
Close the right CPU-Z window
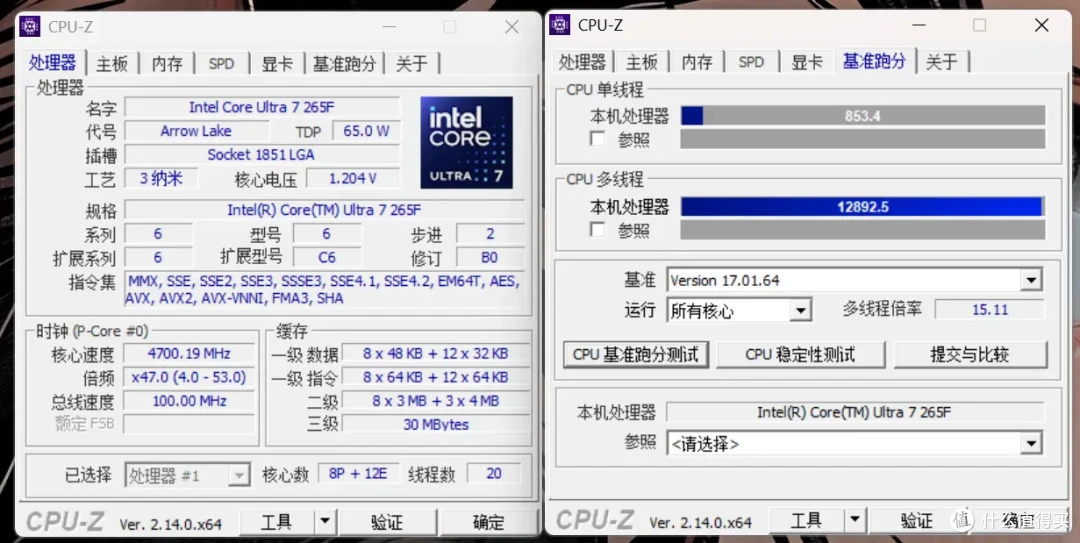coord(1041,25)
